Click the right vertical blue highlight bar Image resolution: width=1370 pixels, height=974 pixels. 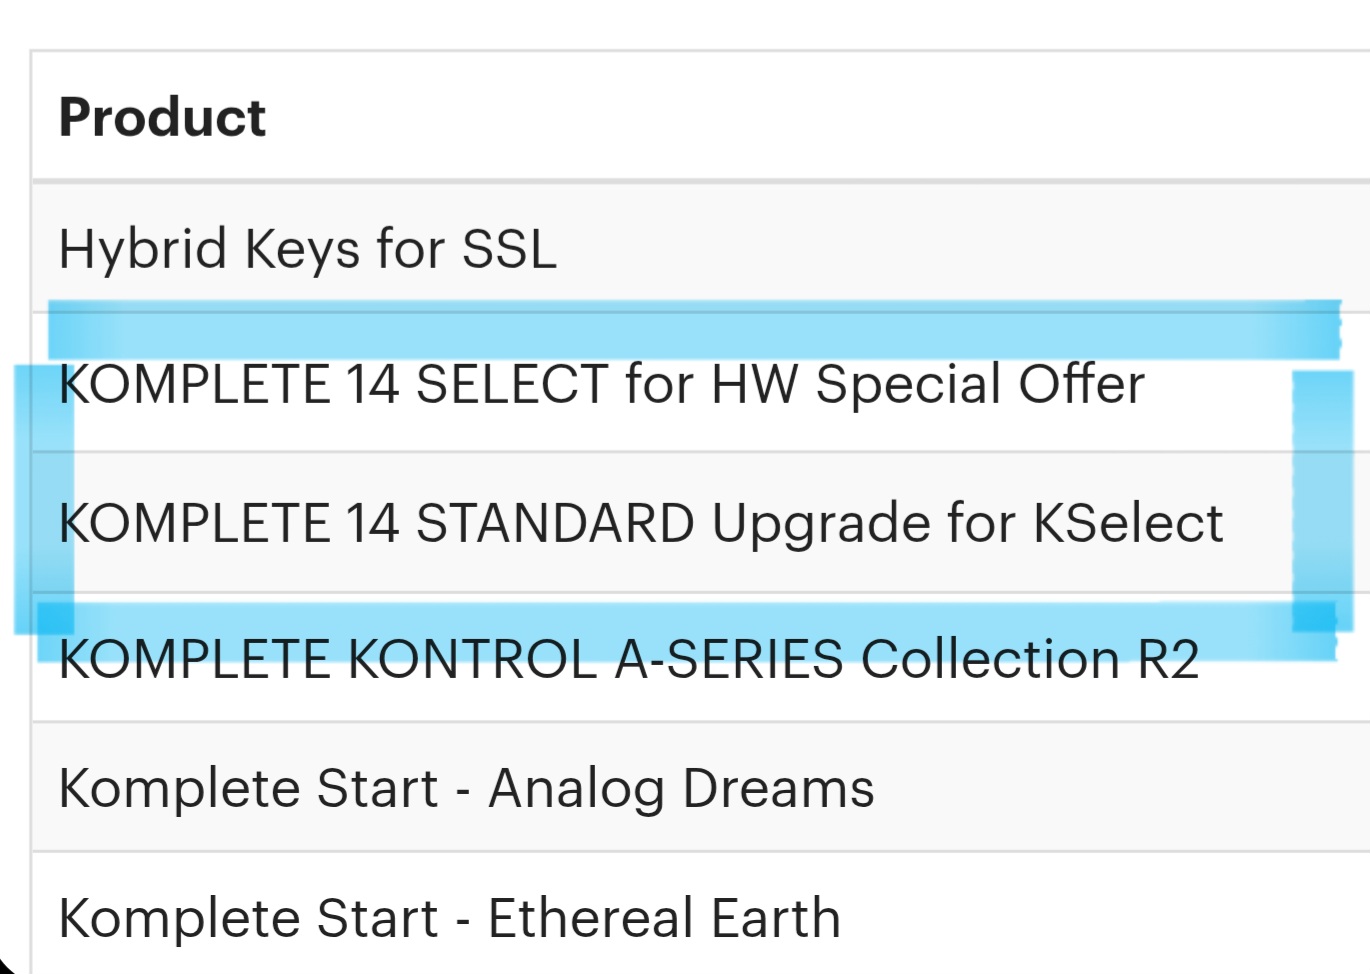click(x=1322, y=502)
